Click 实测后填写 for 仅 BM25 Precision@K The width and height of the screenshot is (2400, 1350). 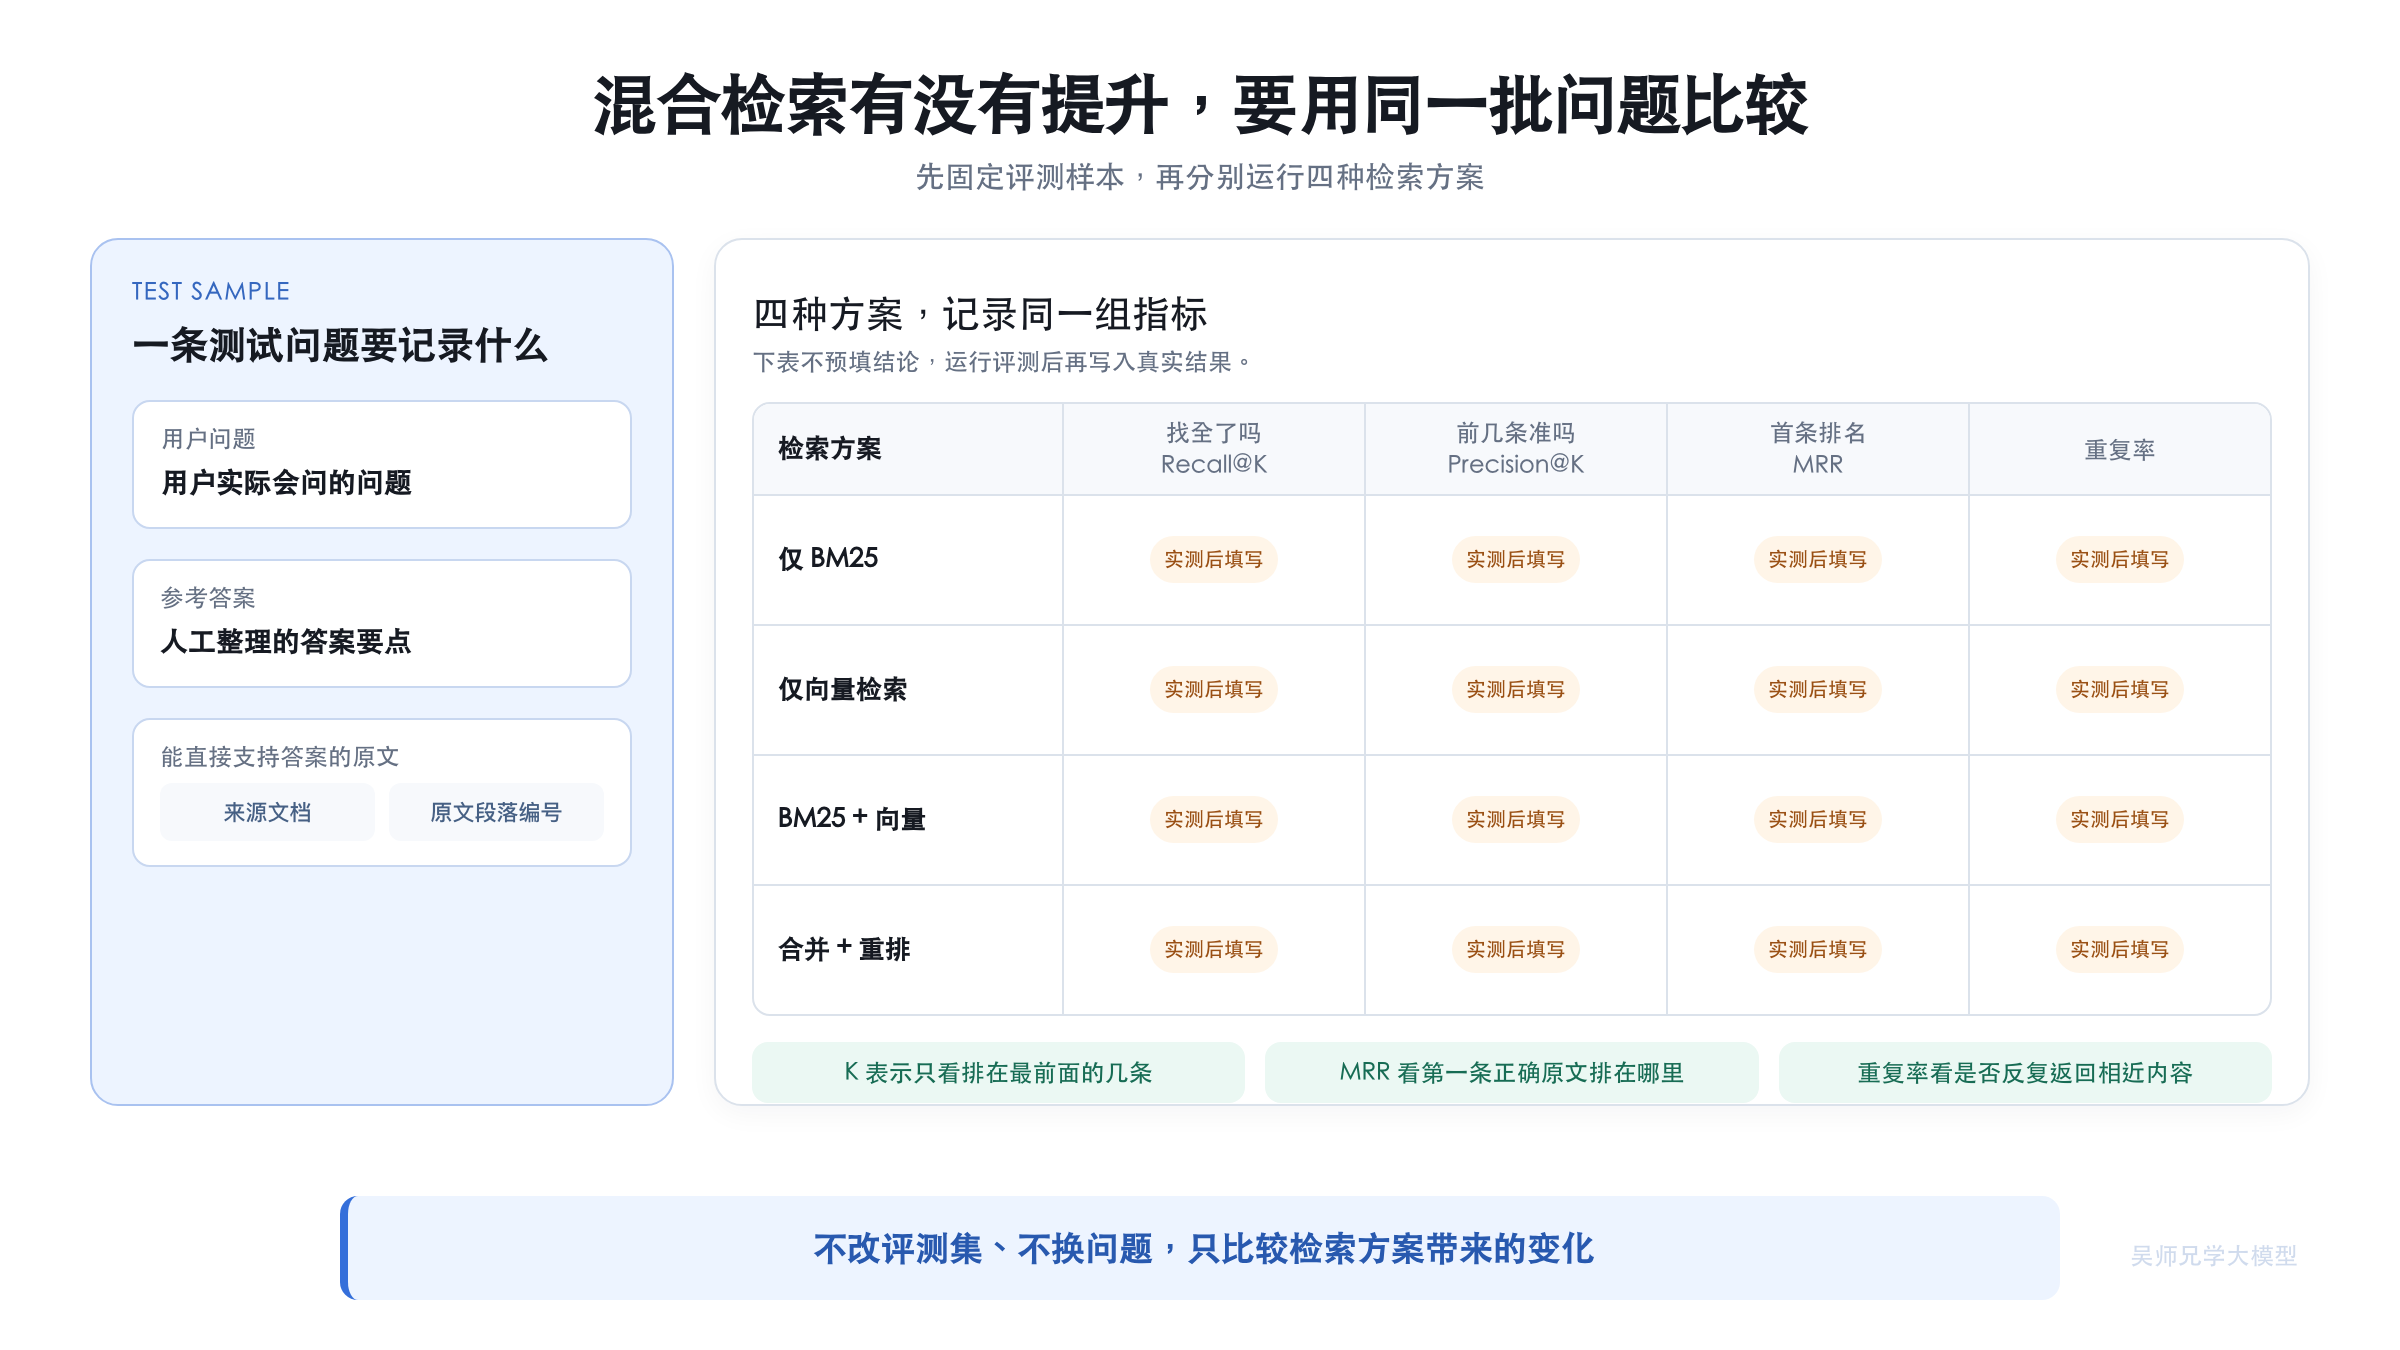click(1515, 559)
